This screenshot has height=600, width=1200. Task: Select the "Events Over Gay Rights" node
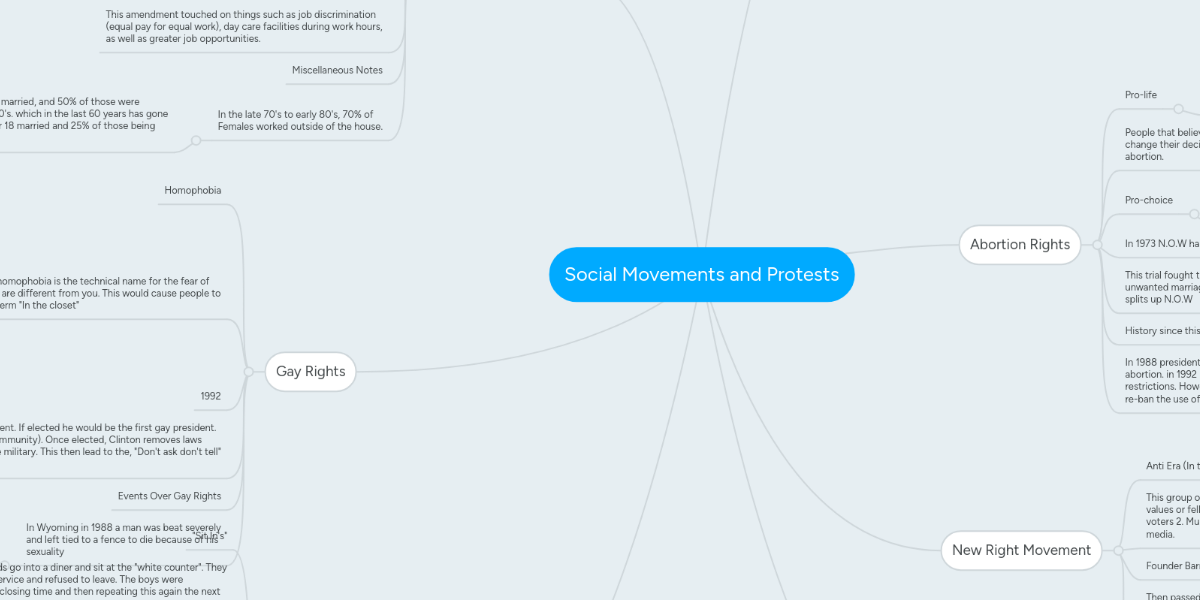tap(172, 495)
